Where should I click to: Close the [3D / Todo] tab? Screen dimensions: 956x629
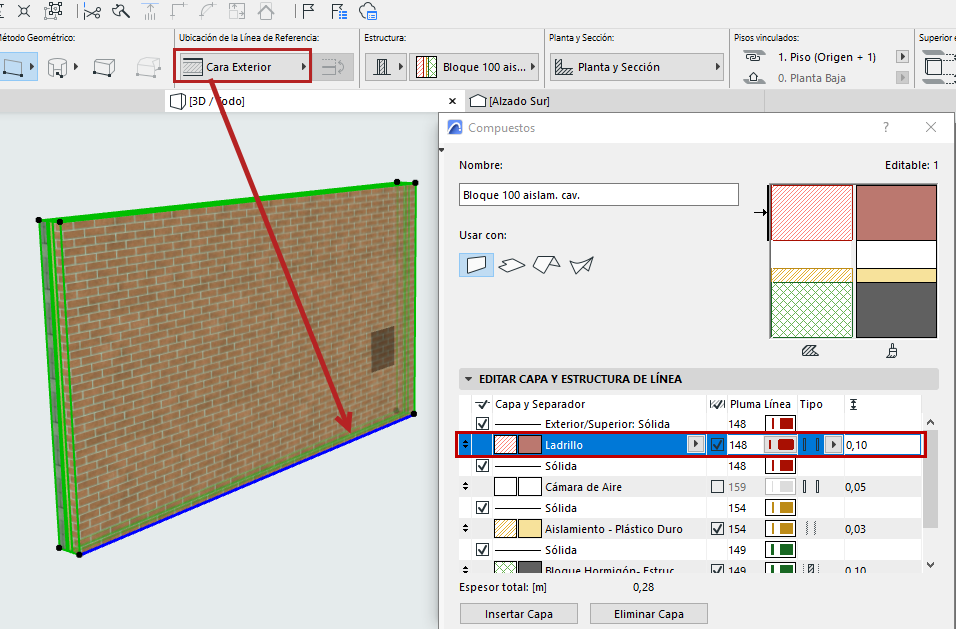coord(452,101)
